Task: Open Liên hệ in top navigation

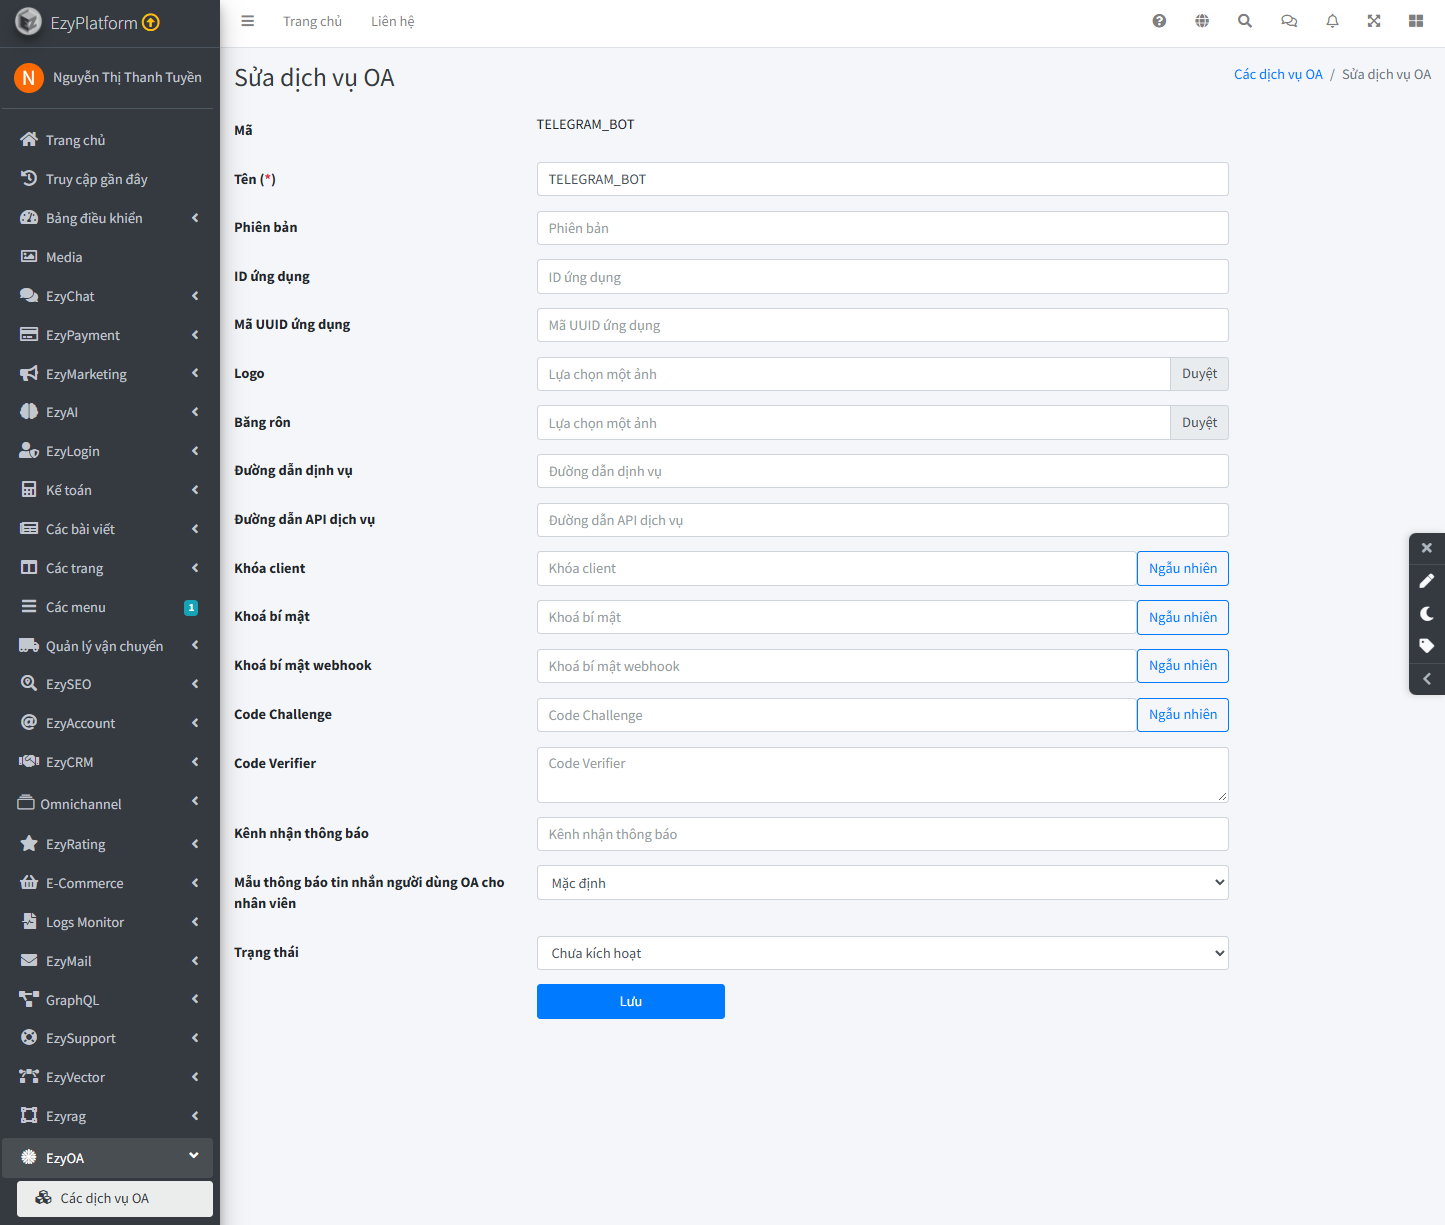Action: click(x=393, y=21)
